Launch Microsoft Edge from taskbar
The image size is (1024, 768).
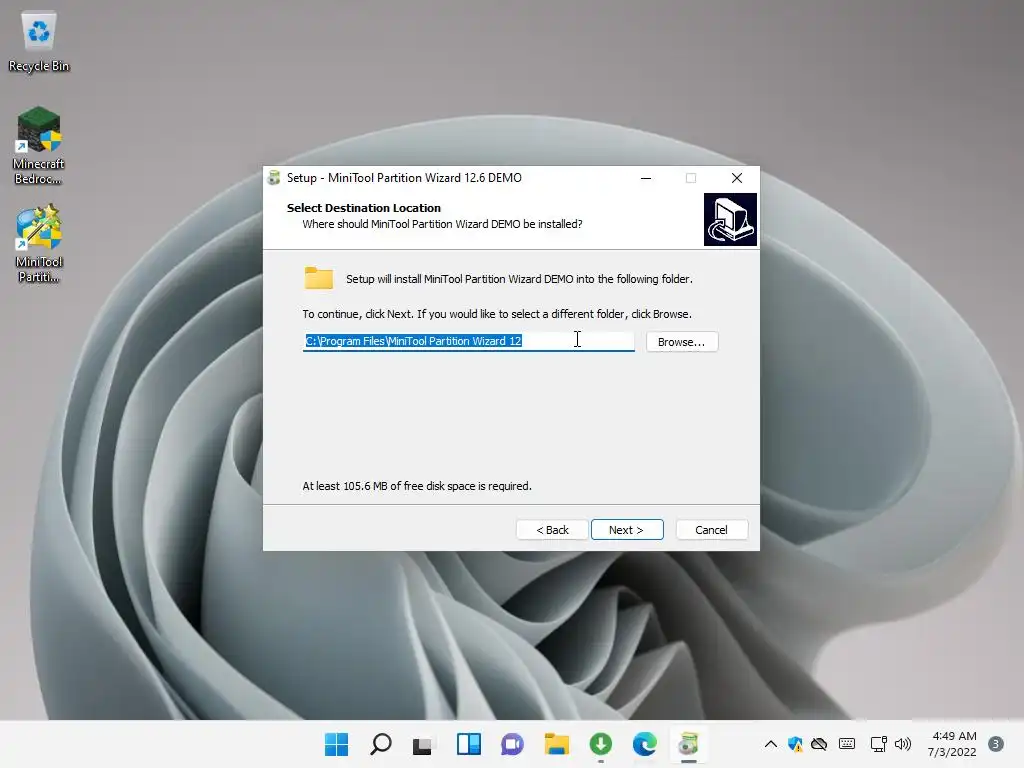645,744
